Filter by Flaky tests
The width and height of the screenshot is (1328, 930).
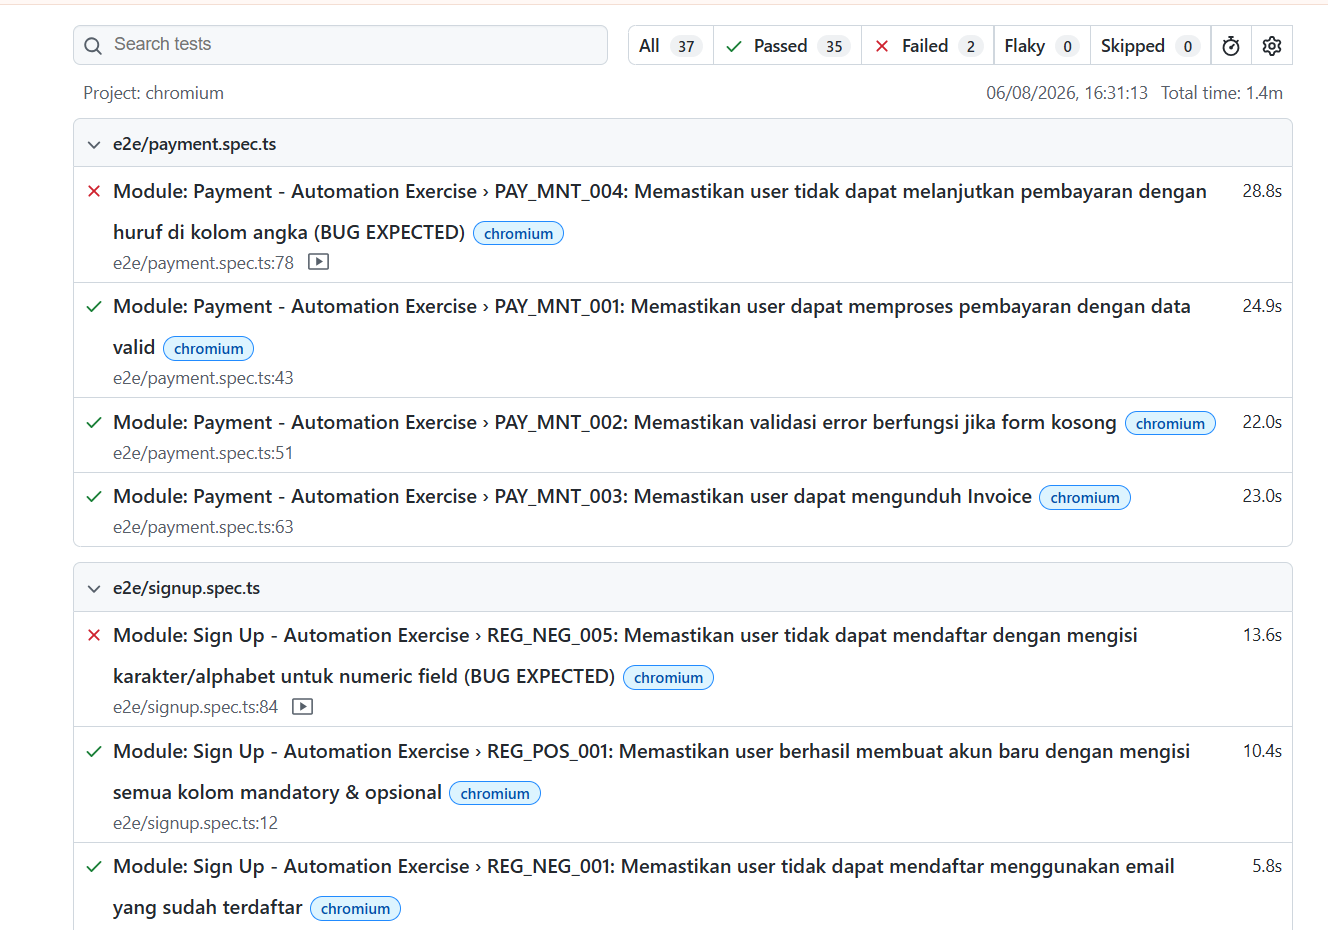click(1041, 46)
